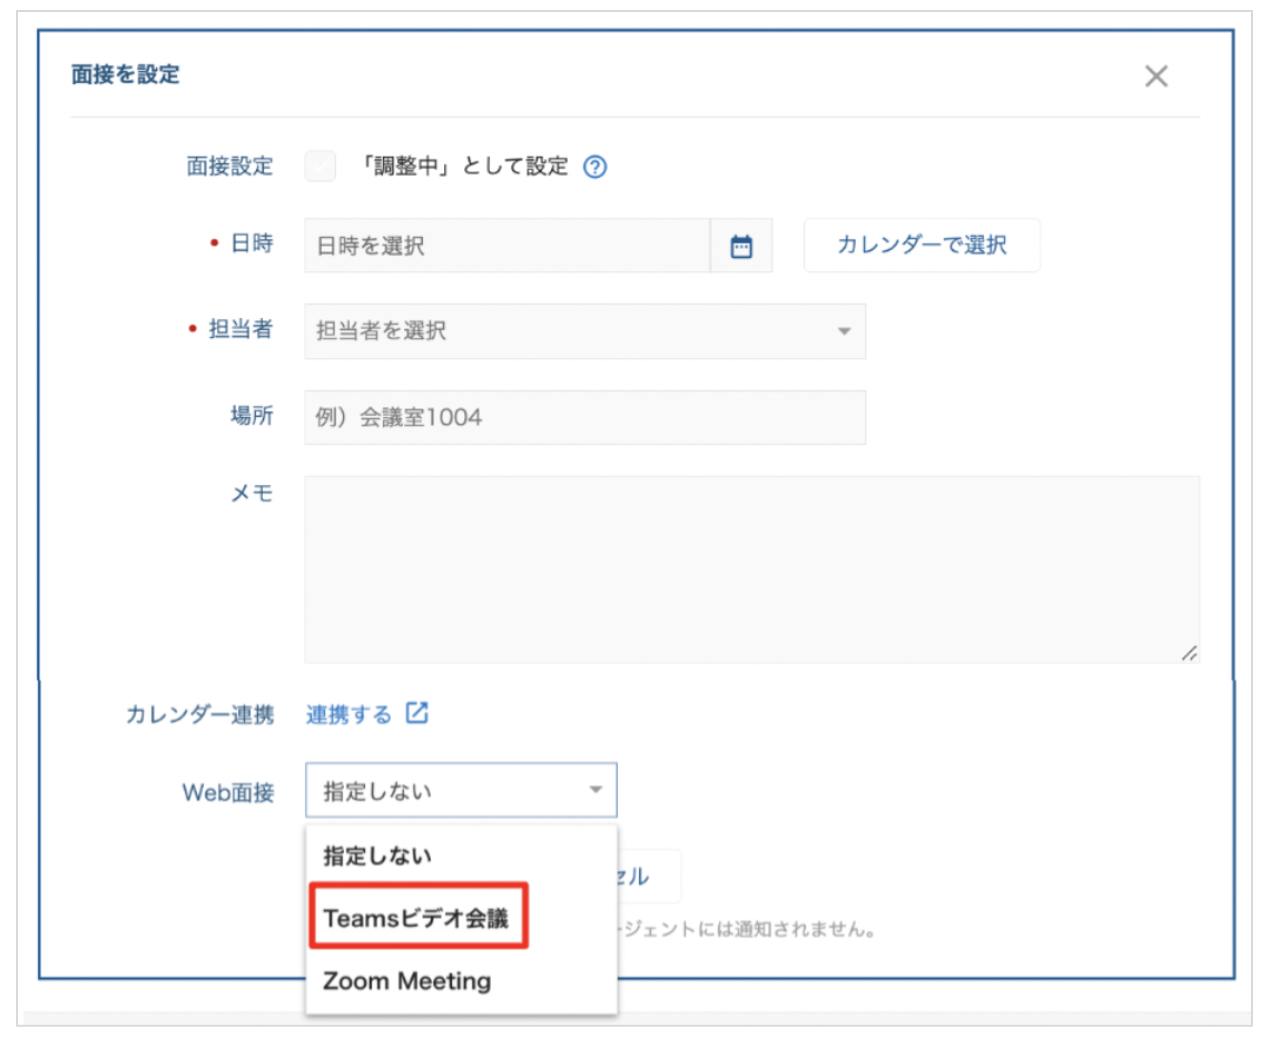
Task: Click the 日時を選択 date field
Action: click(x=507, y=246)
